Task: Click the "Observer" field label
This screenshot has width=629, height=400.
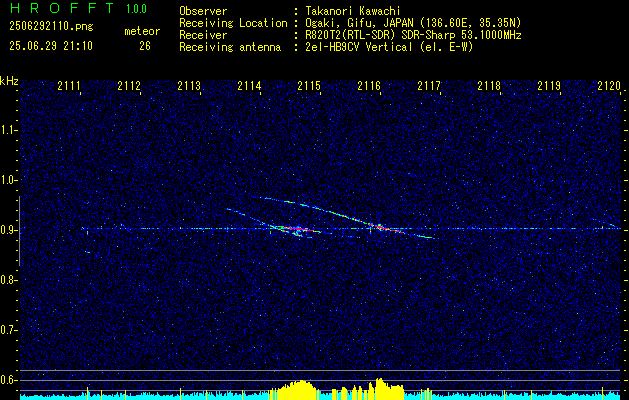Action: coord(203,11)
